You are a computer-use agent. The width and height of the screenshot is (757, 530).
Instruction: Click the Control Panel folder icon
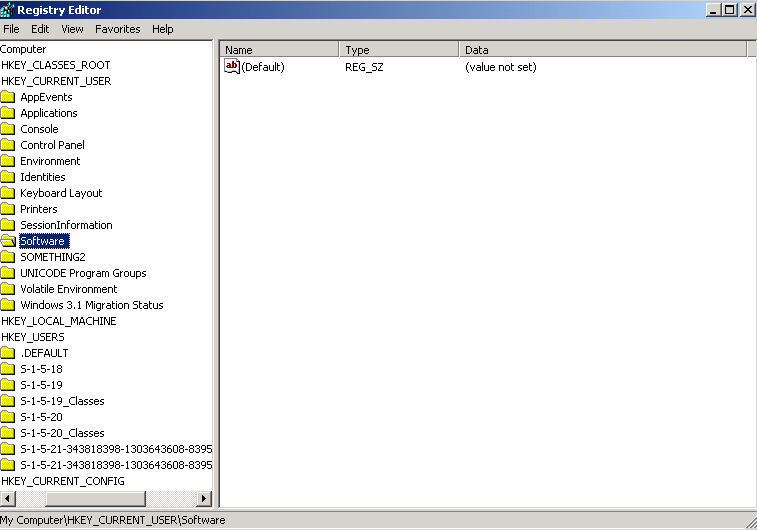pyautogui.click(x=8, y=145)
